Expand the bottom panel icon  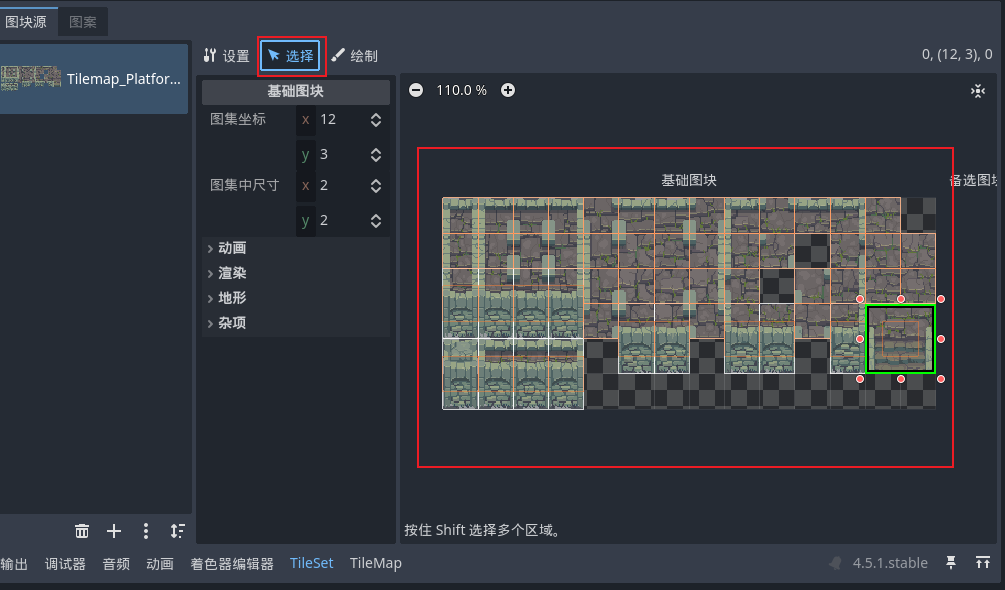tap(983, 562)
